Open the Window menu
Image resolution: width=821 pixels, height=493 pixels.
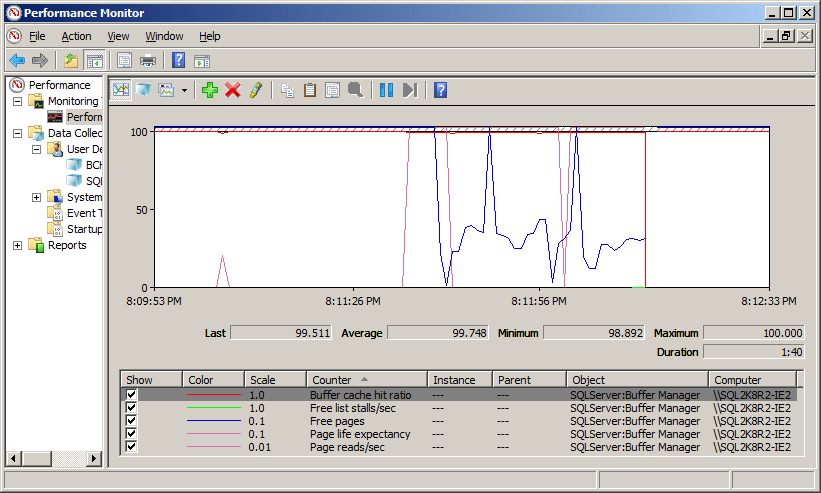point(164,36)
